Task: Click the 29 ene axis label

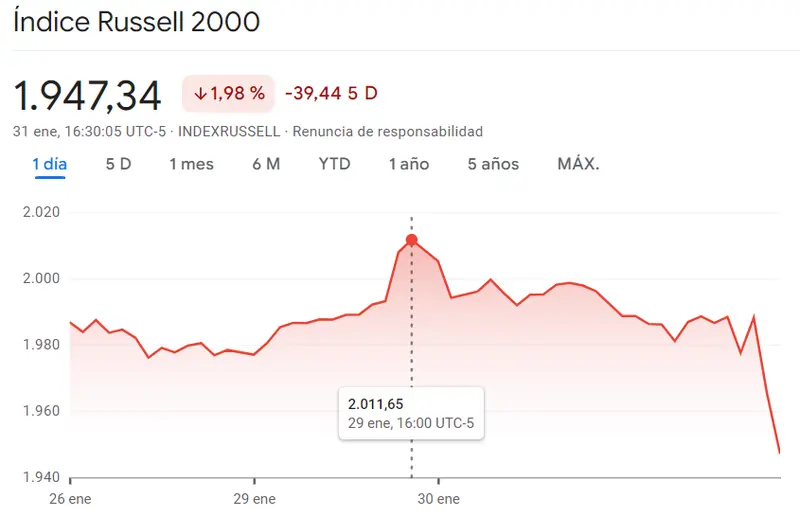Action: click(x=254, y=498)
